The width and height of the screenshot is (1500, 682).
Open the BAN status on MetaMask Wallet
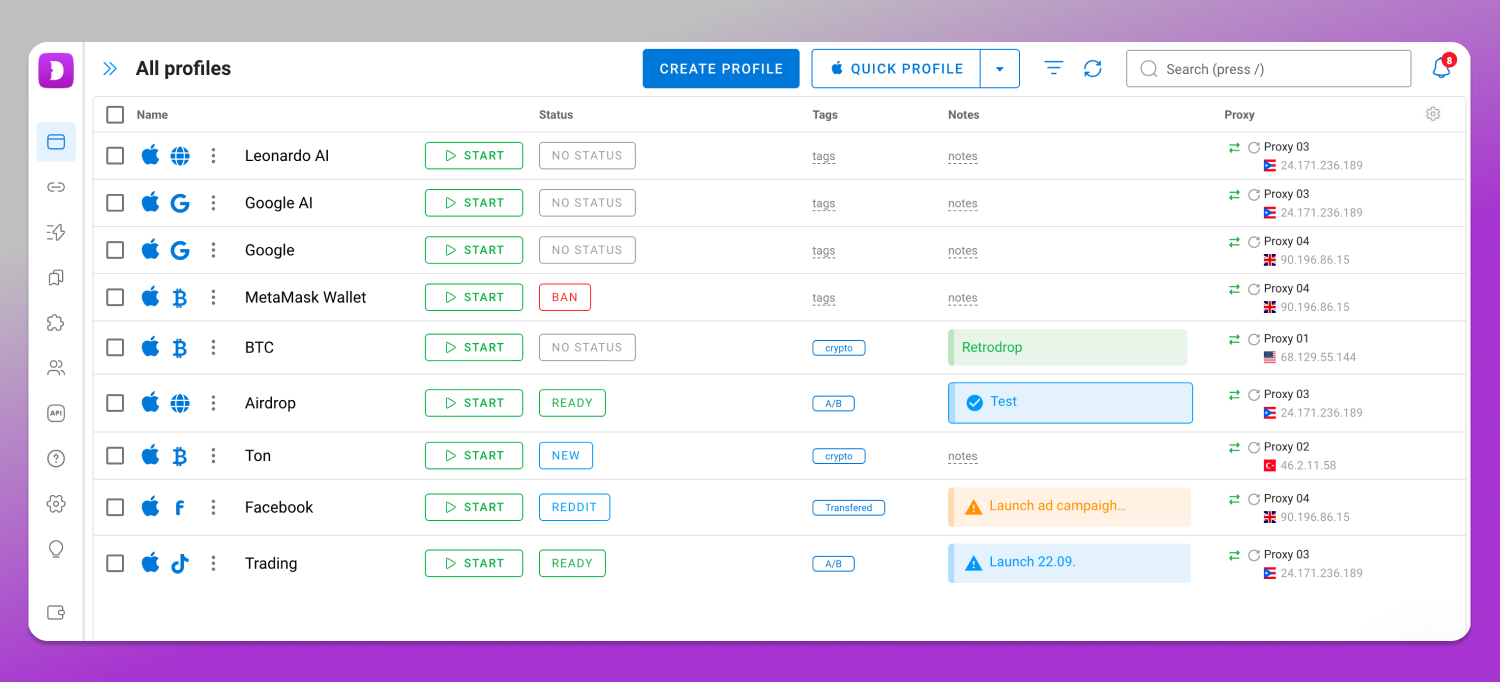coord(565,297)
